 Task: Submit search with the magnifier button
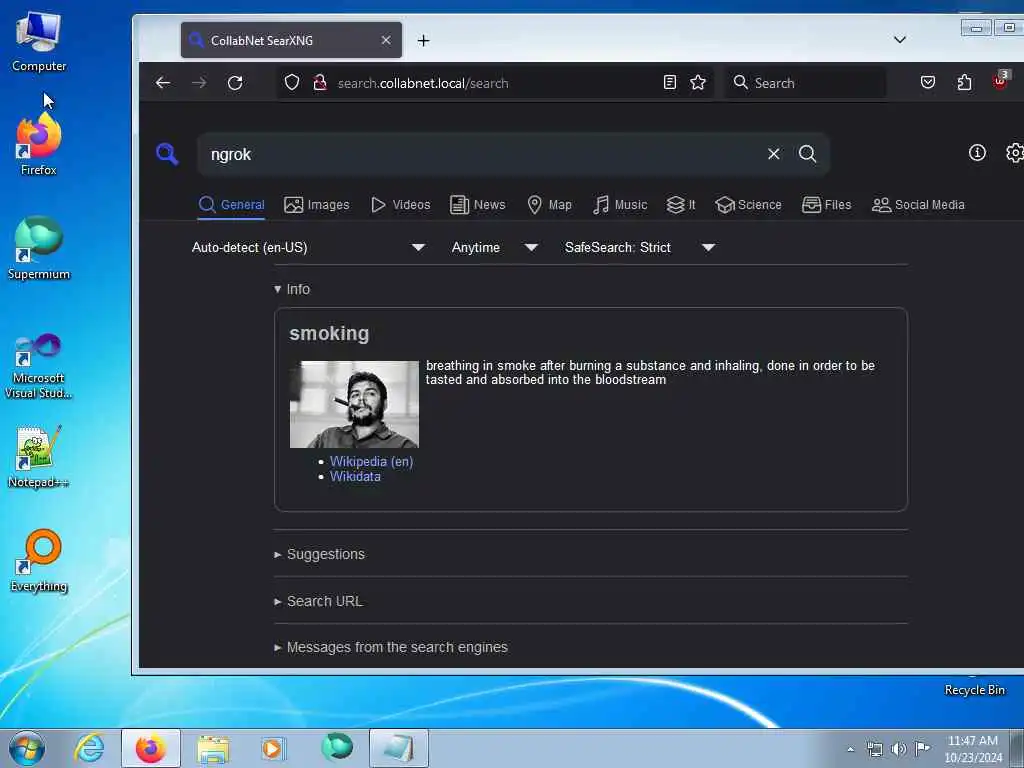(x=807, y=154)
